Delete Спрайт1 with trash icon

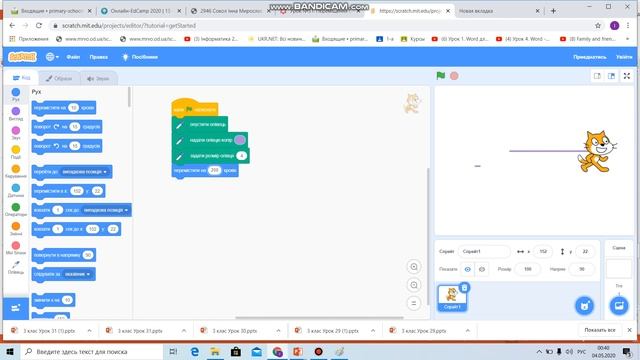pyautogui.click(x=464, y=288)
